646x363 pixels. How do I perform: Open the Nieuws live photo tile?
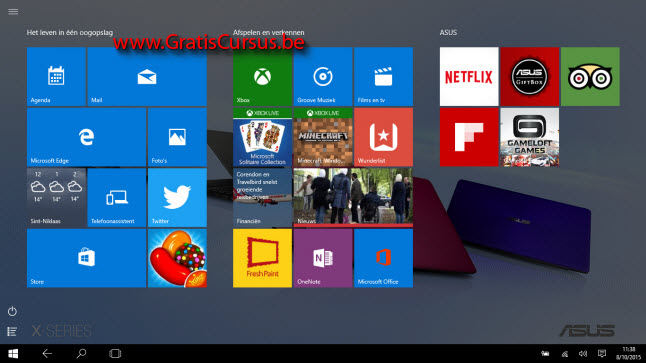(353, 198)
